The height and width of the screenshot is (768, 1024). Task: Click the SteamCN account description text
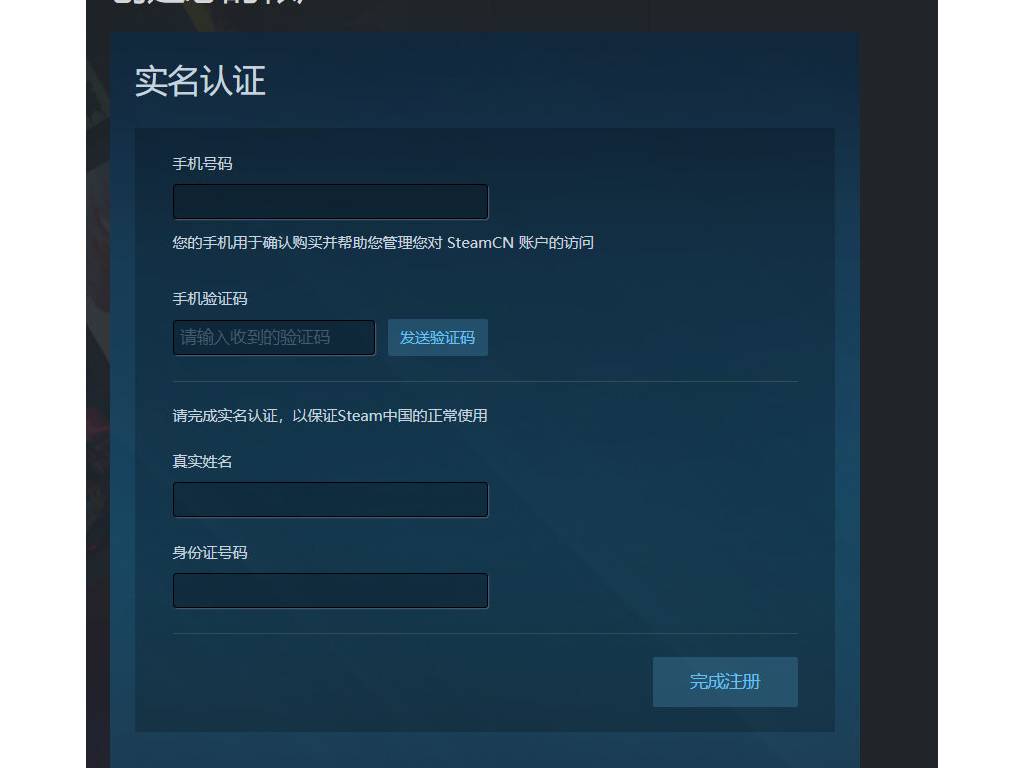(383, 243)
